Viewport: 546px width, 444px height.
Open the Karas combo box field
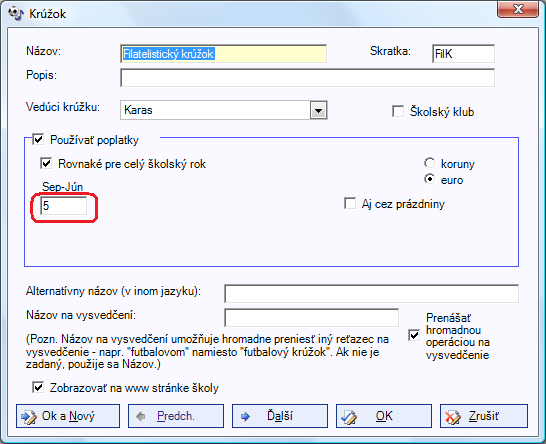click(224, 110)
